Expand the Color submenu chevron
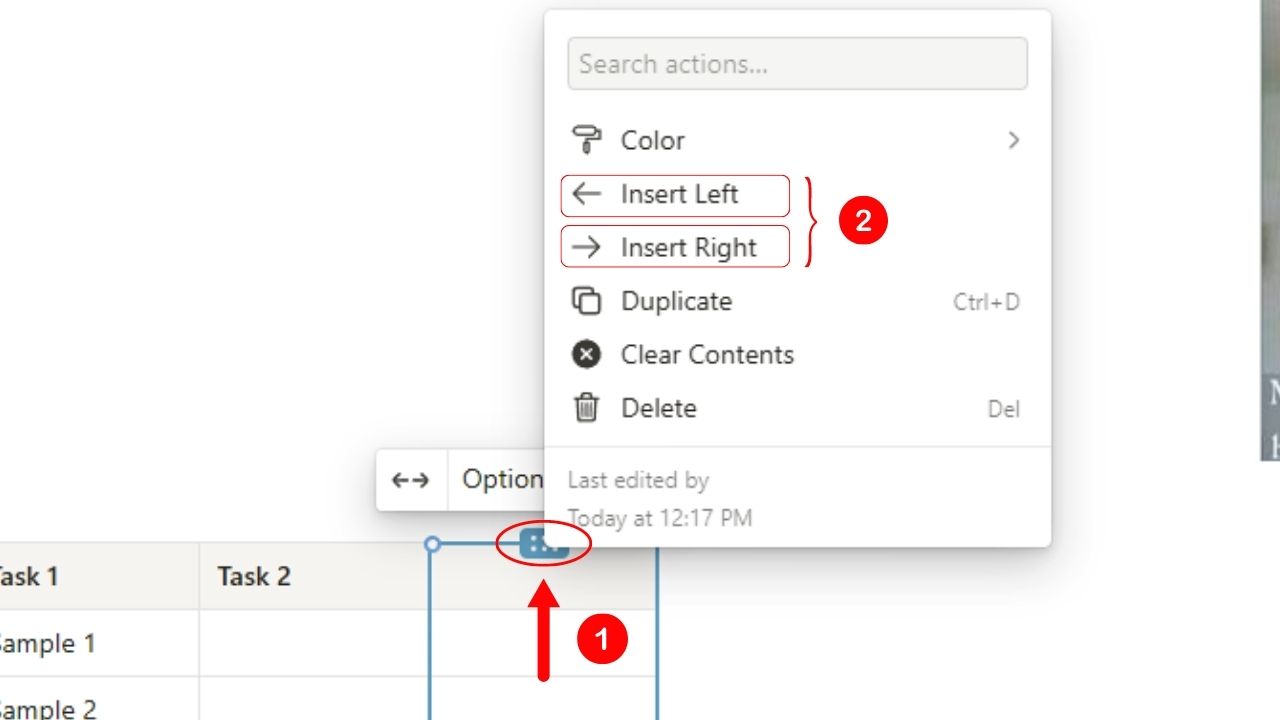This screenshot has height=720, width=1280. pyautogui.click(x=1014, y=140)
